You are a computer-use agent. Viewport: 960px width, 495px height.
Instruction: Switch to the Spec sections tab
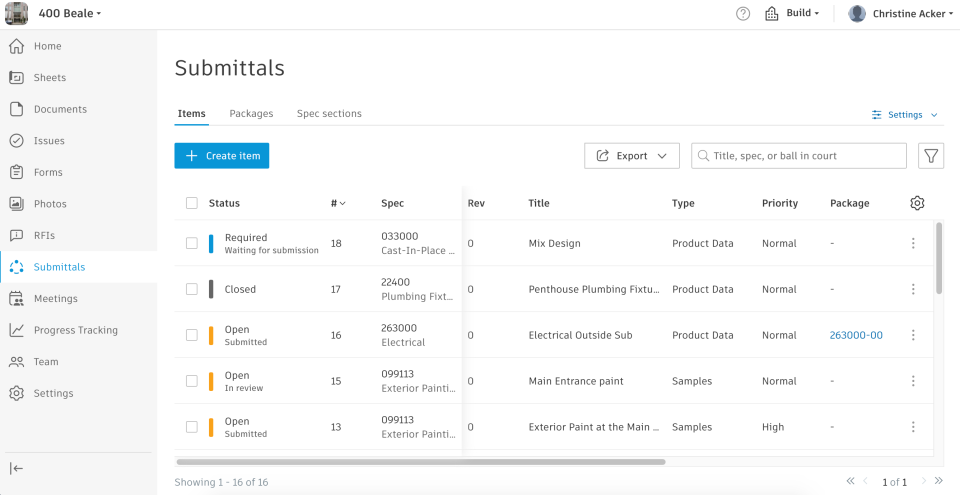pyautogui.click(x=329, y=114)
